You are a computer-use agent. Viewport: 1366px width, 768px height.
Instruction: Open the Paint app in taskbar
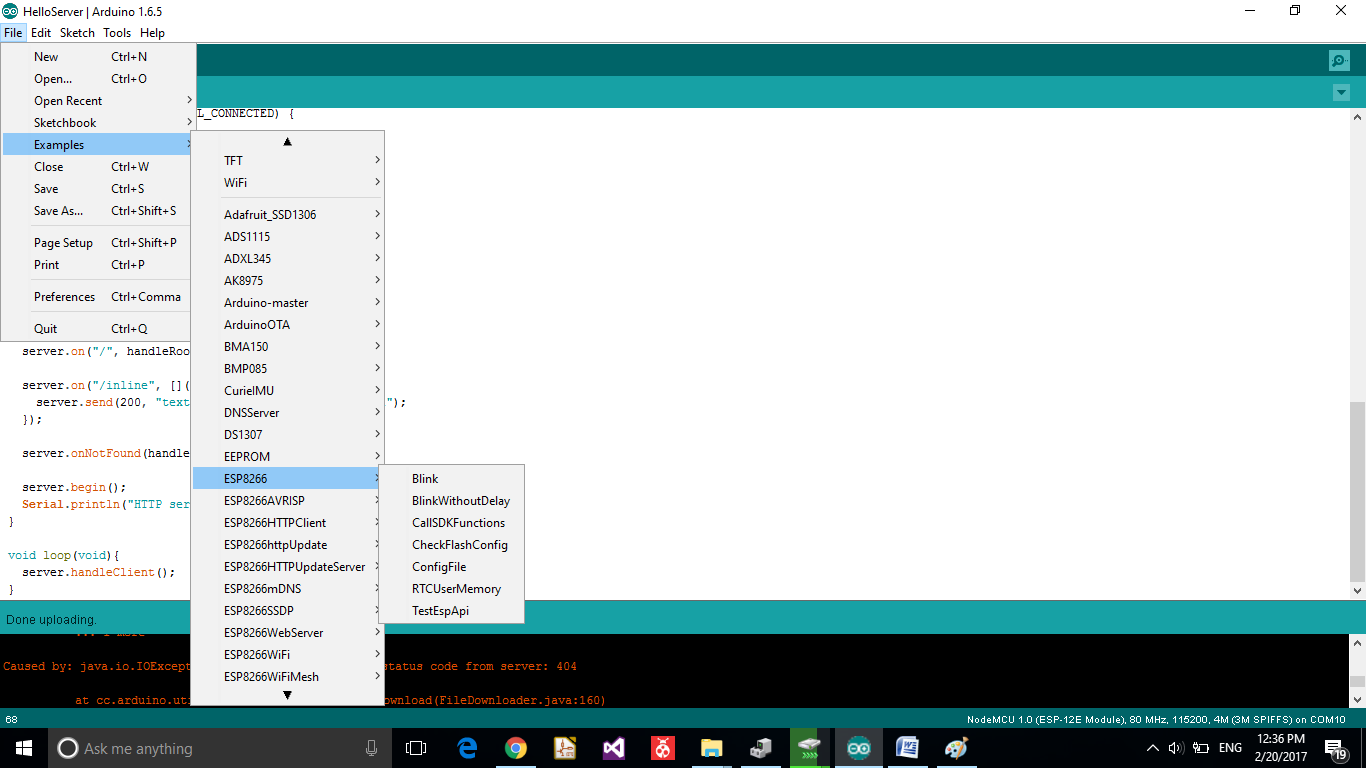[956, 748]
